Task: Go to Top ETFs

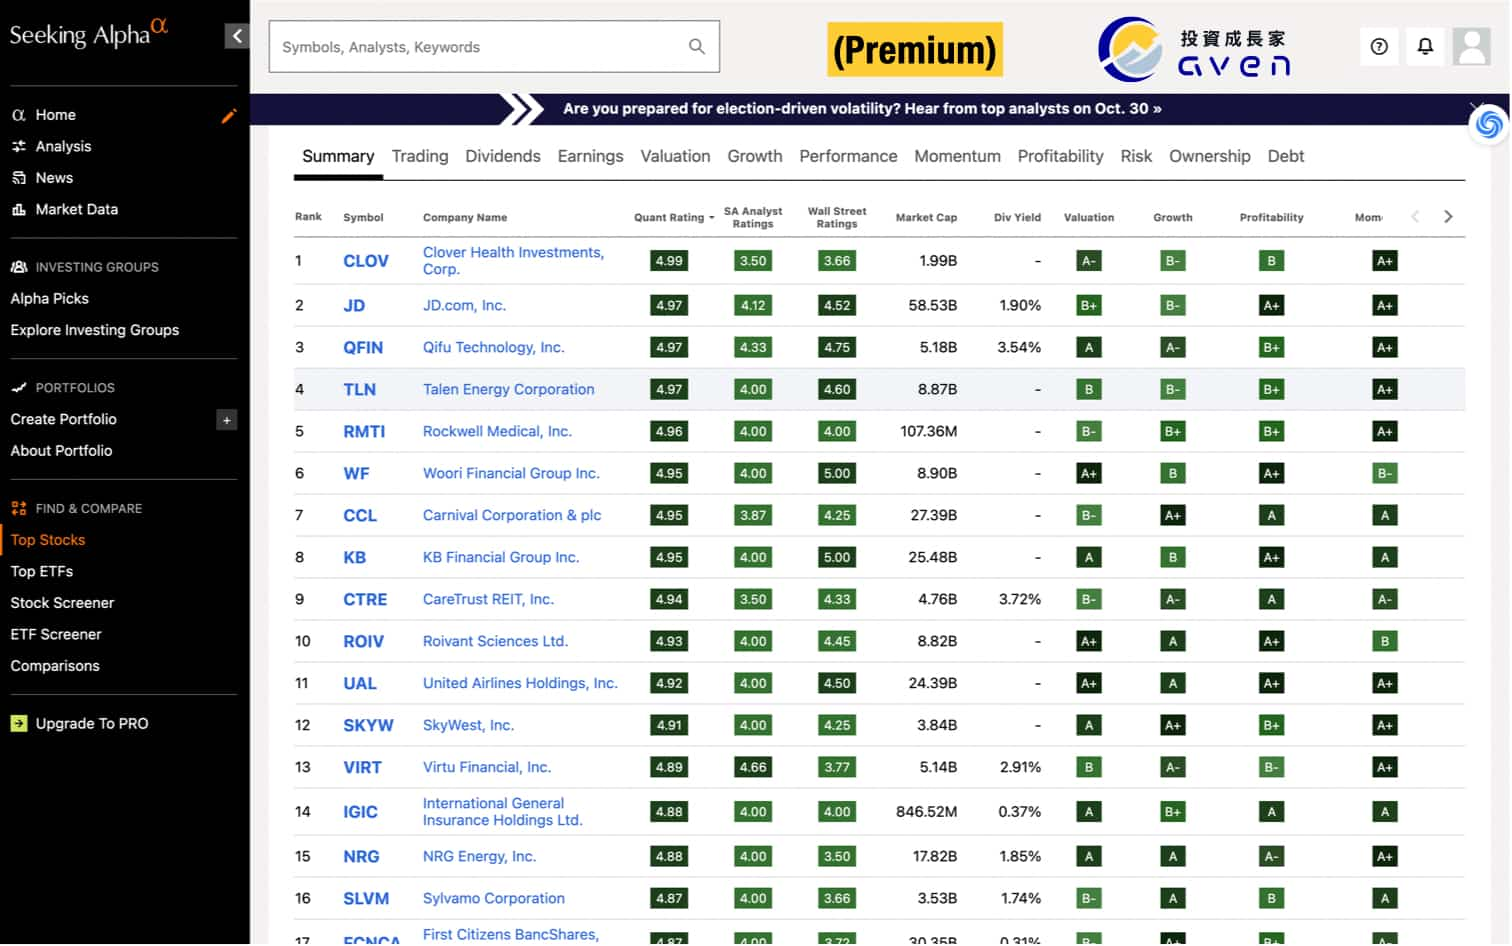Action: pyautogui.click(x=42, y=572)
